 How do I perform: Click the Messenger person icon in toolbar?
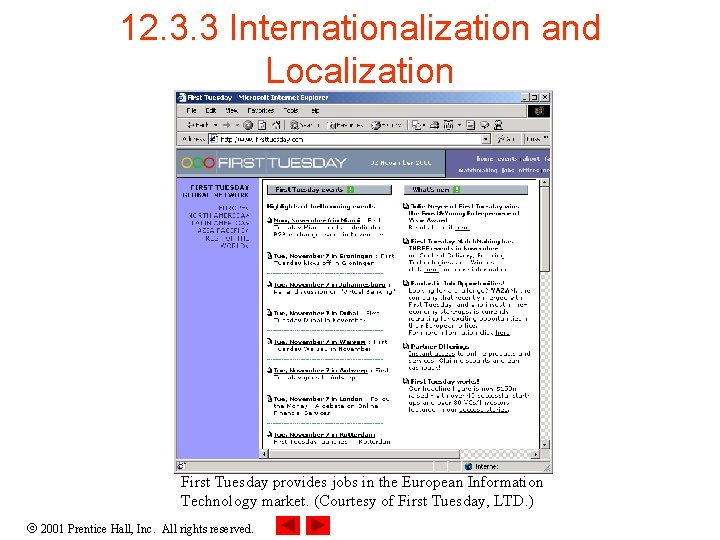(x=498, y=125)
